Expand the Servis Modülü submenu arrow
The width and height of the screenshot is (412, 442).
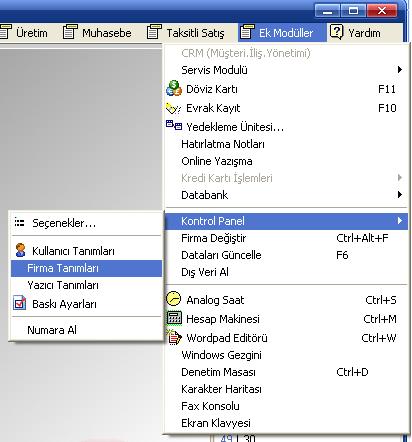[x=400, y=69]
